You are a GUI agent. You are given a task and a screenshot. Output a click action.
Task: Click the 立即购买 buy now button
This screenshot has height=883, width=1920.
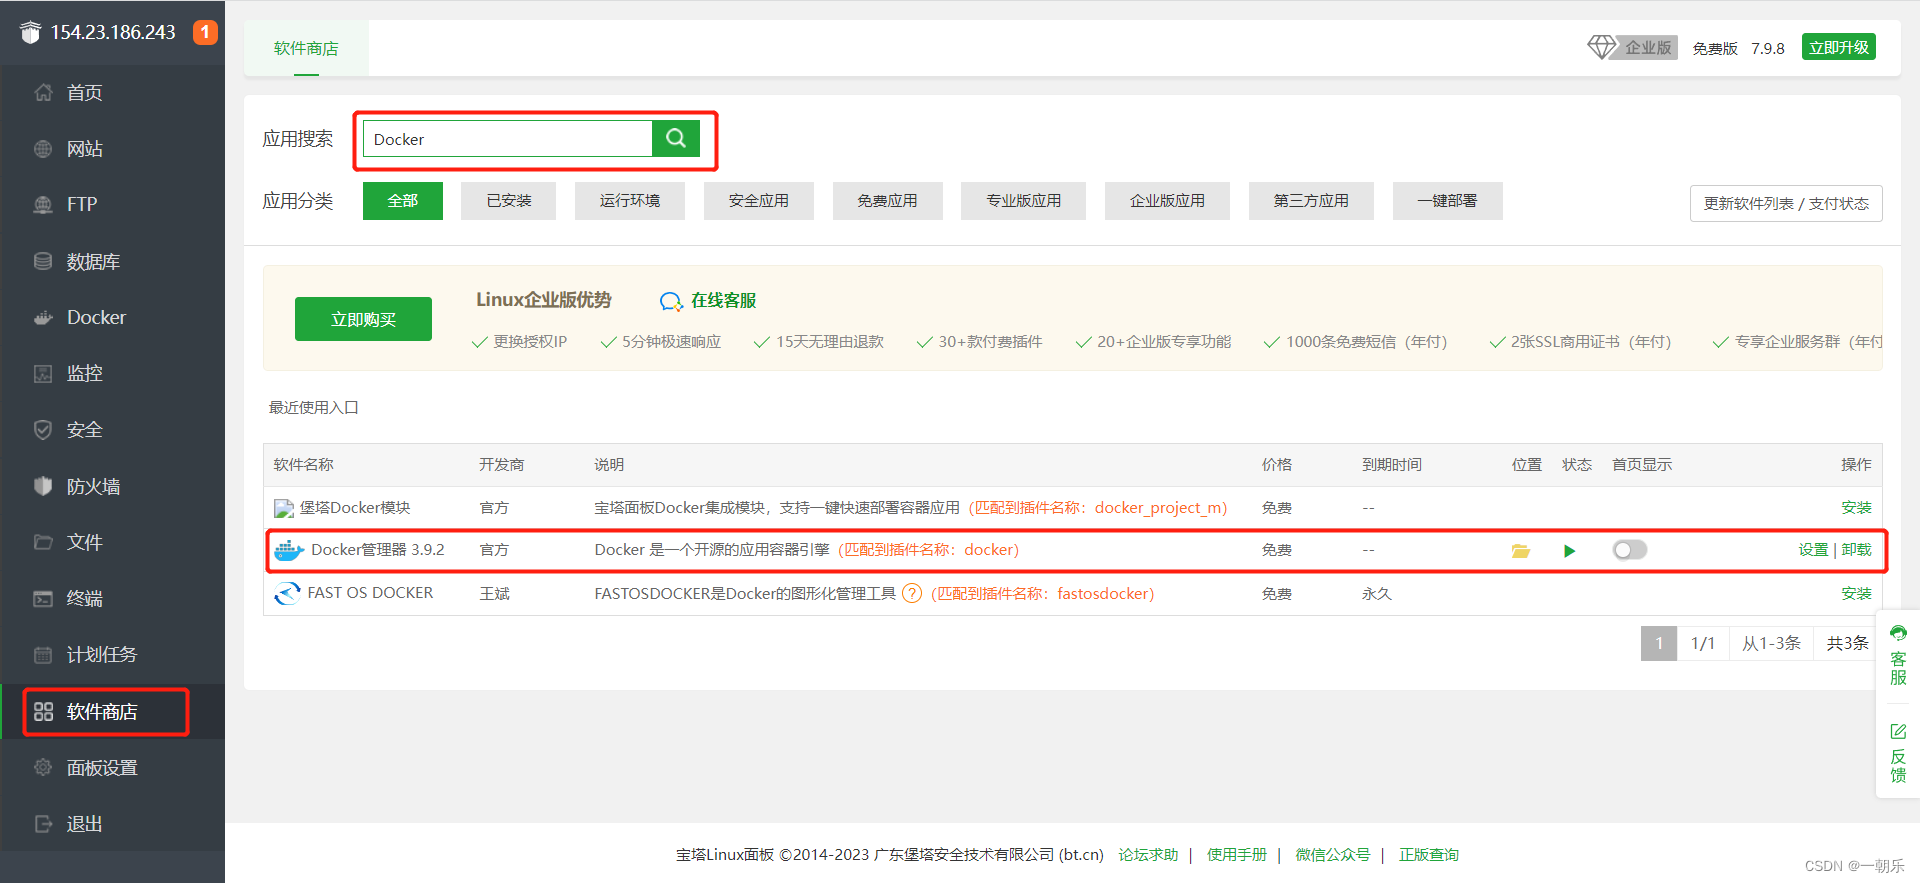(363, 319)
